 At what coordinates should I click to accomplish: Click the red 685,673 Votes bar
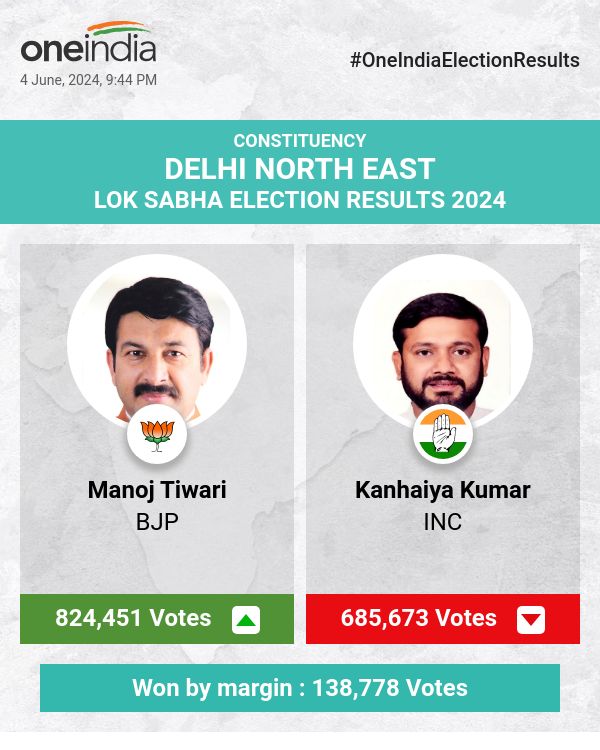[419, 618]
